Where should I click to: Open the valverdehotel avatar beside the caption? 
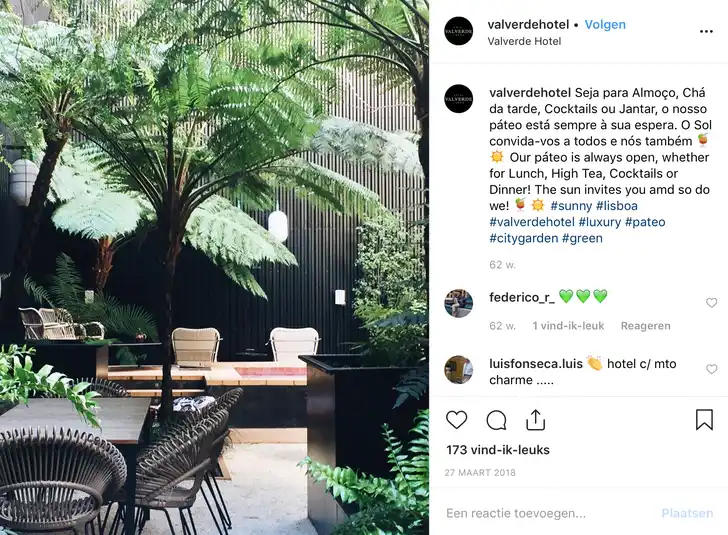459,98
